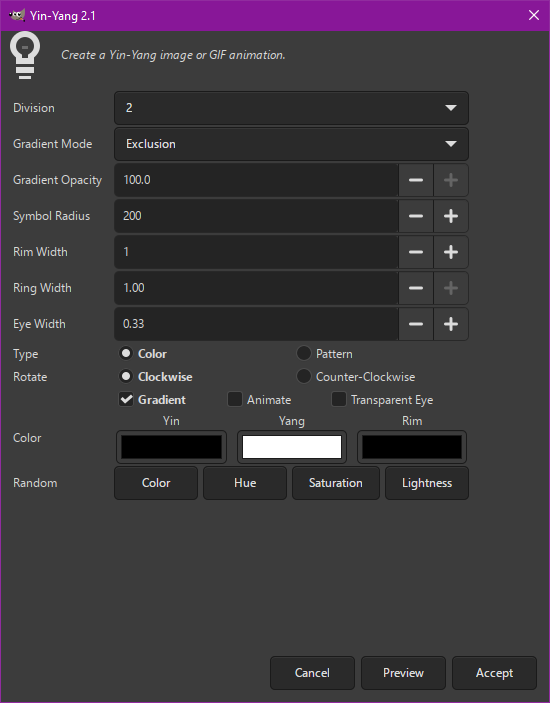Decrease Gradient Opacity with minus button
The image size is (550, 703).
[416, 180]
